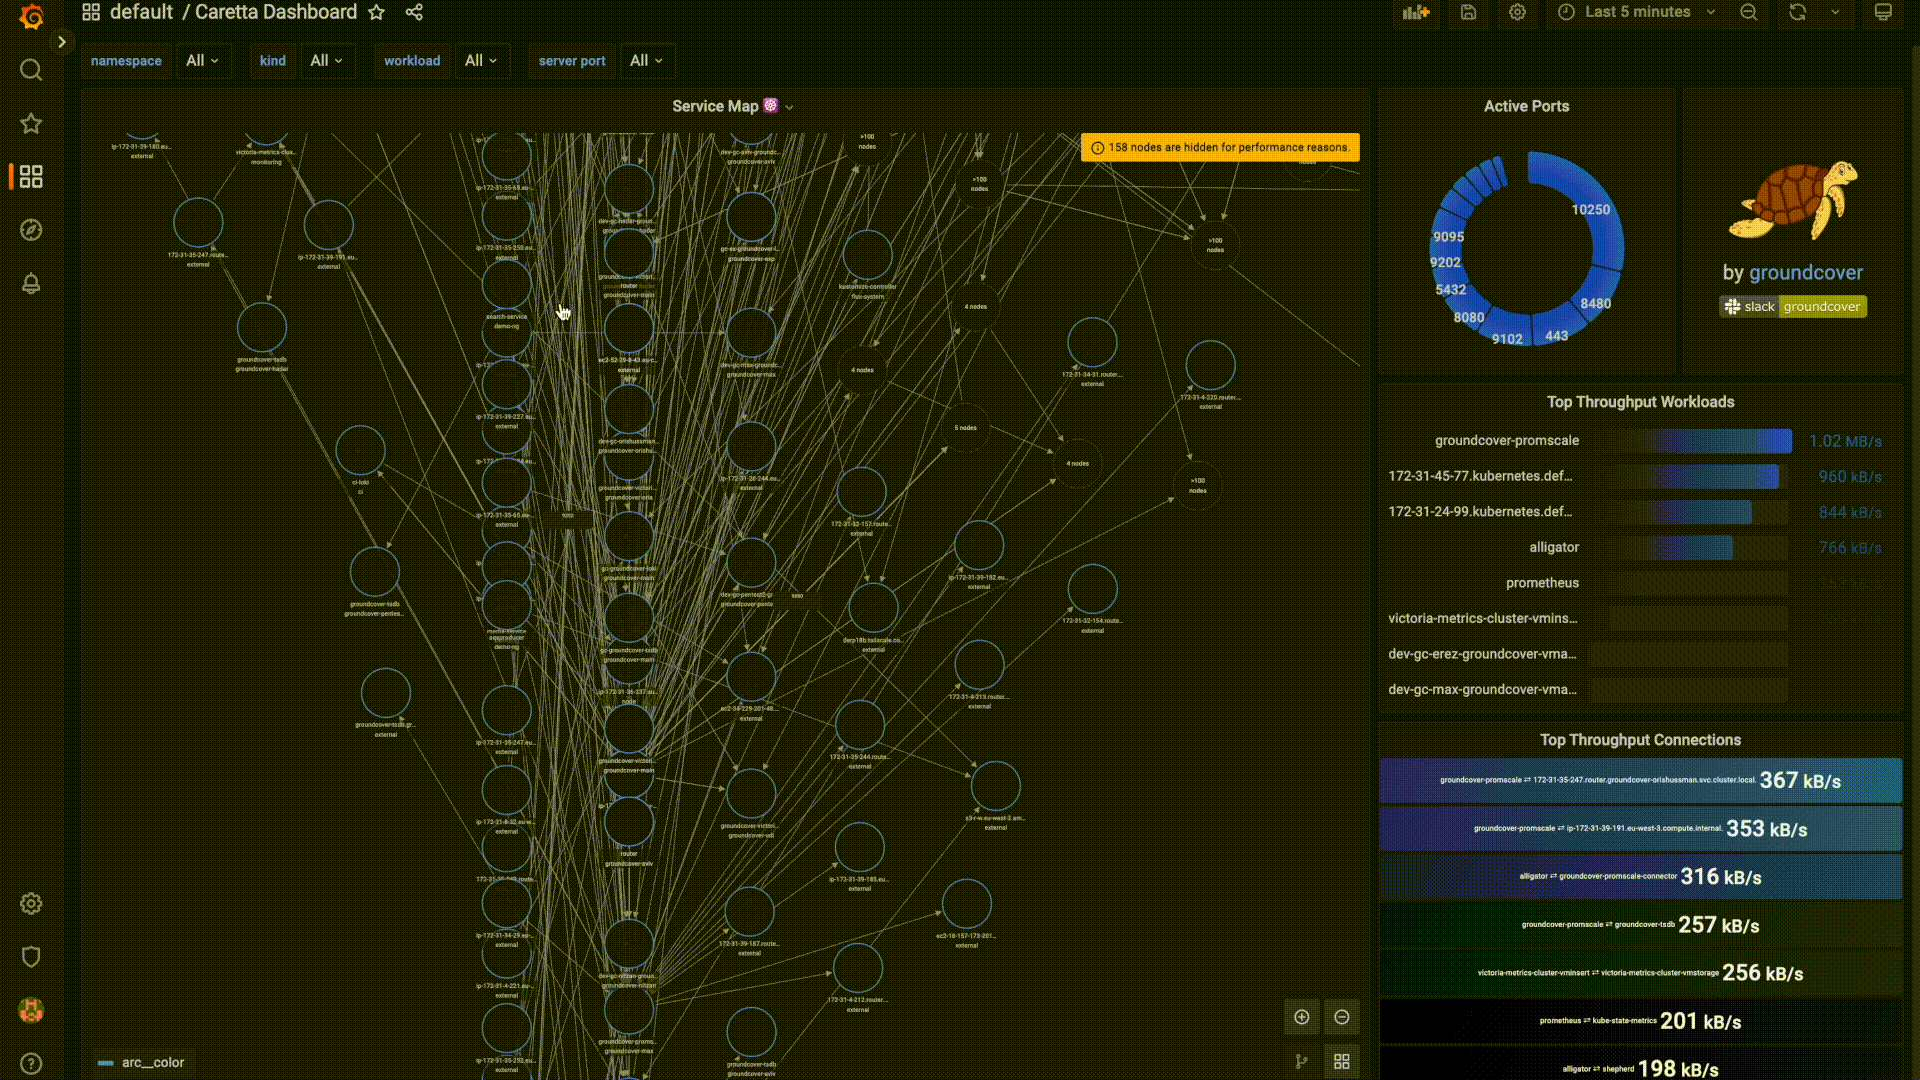Click the slack groundcover badge link

1793,307
